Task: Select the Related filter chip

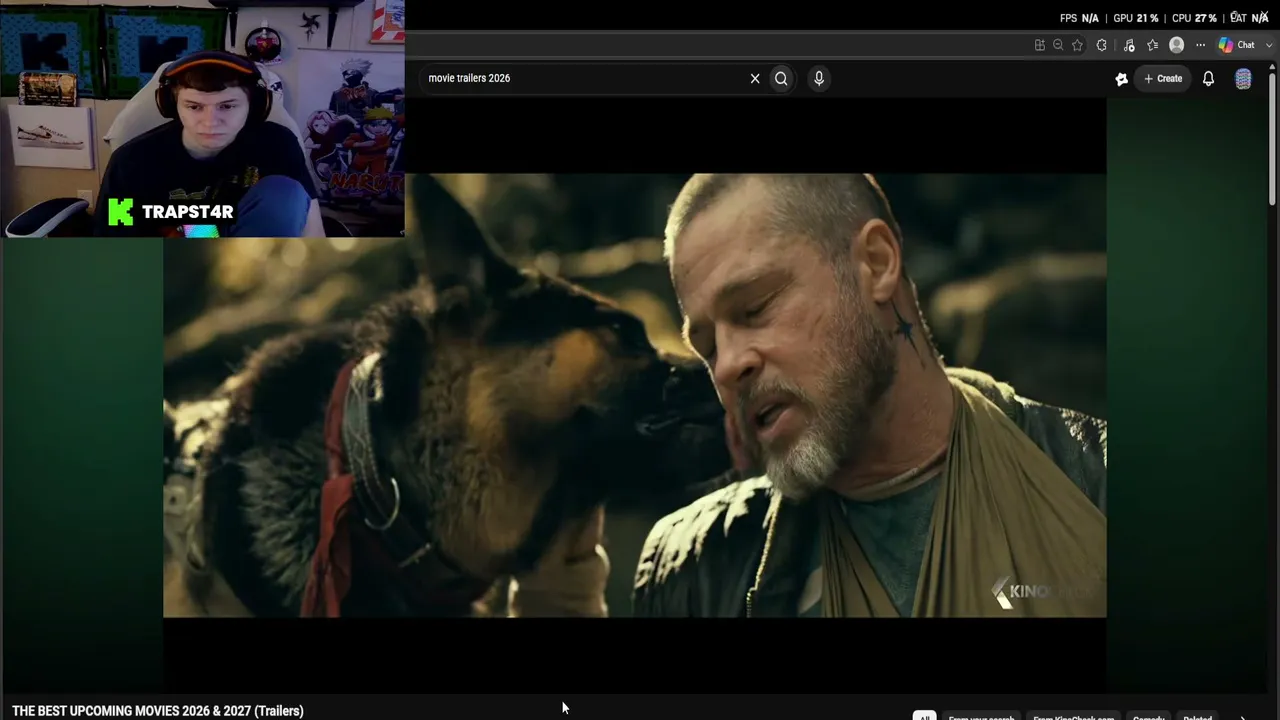Action: click(1197, 716)
